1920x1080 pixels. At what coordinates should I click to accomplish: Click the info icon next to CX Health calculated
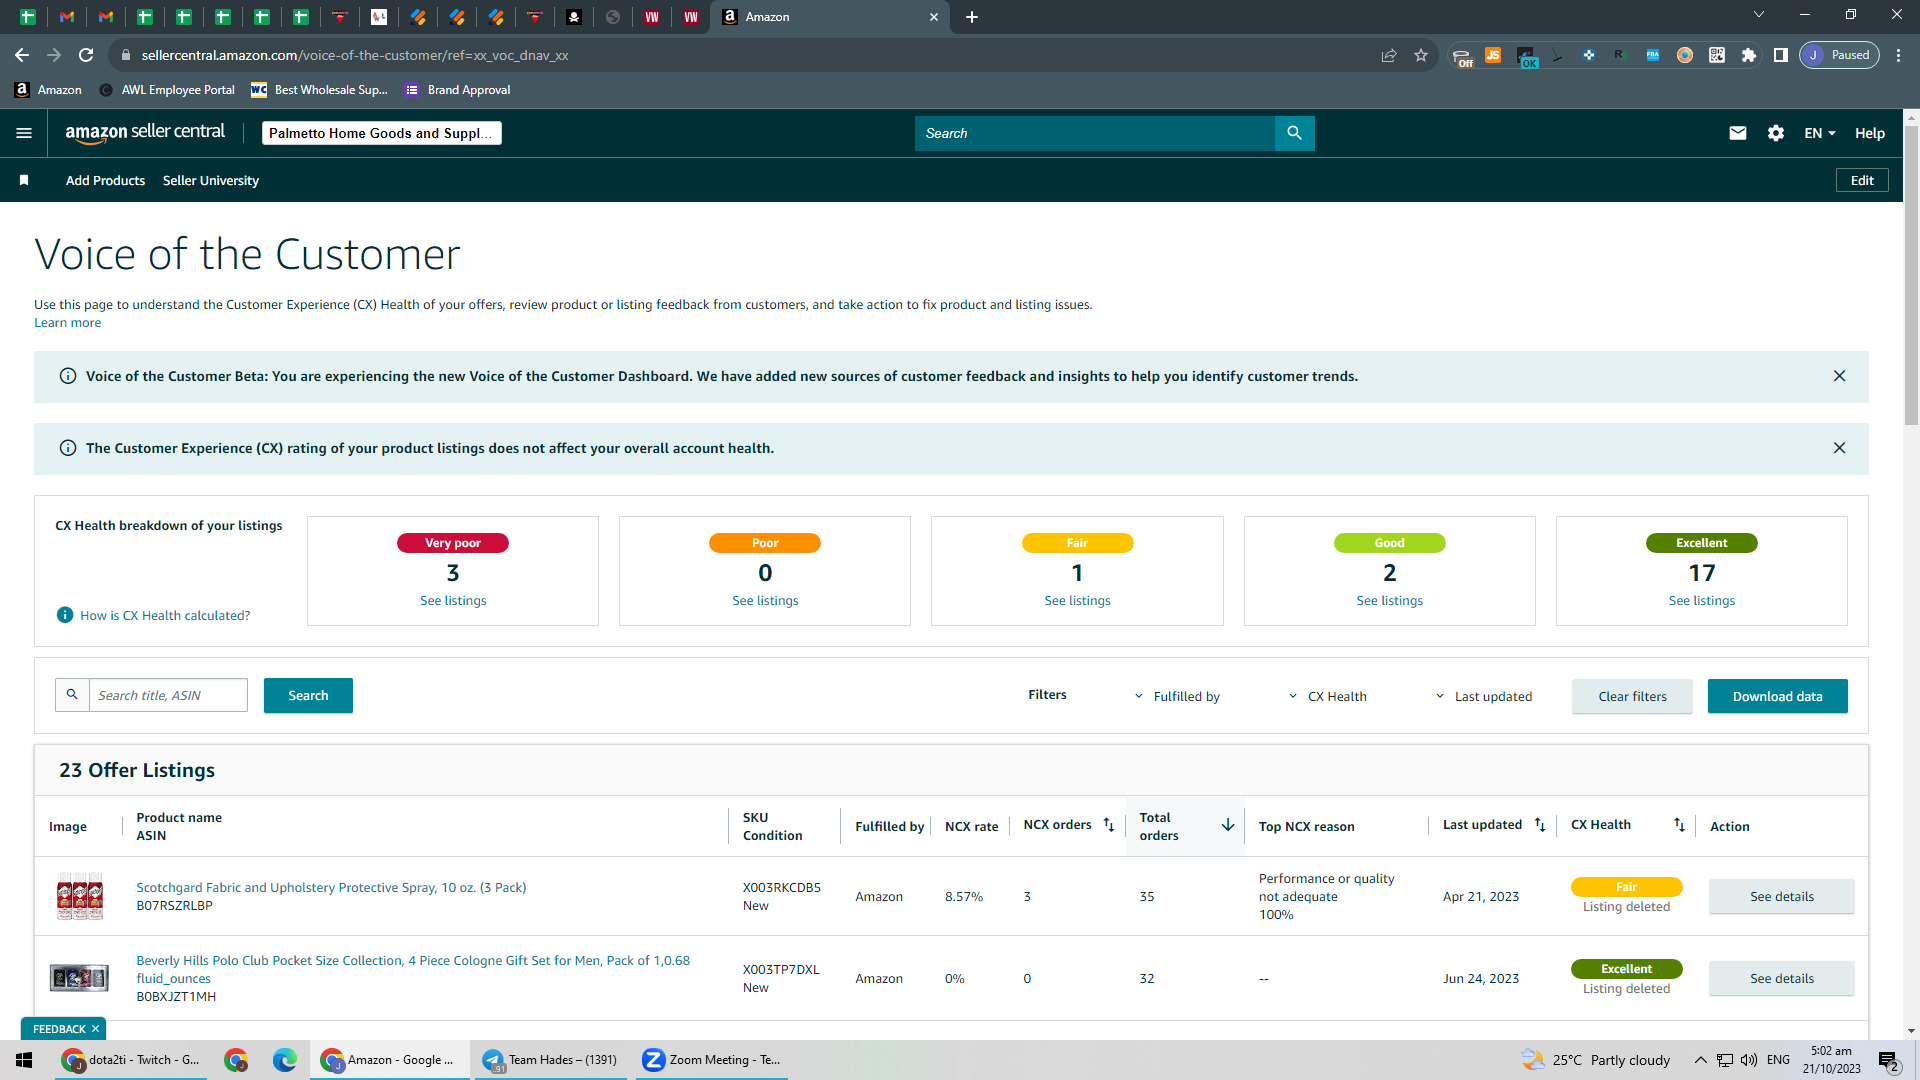click(x=65, y=615)
